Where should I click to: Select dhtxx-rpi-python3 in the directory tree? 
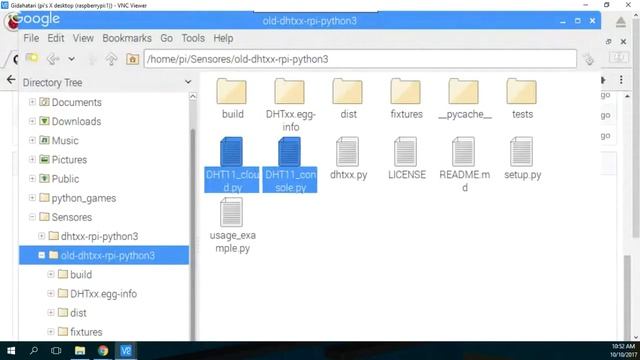pos(100,236)
